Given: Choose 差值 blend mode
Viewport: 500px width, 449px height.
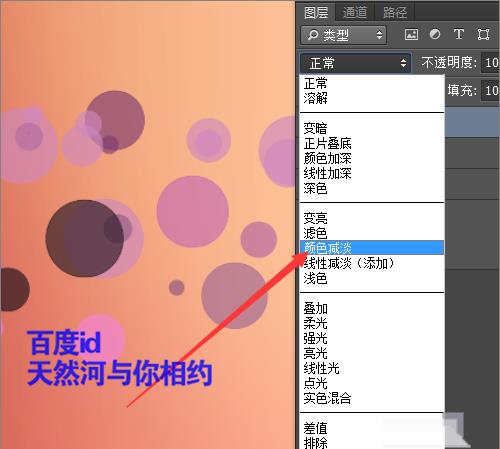Looking at the screenshot, I should point(372,428).
